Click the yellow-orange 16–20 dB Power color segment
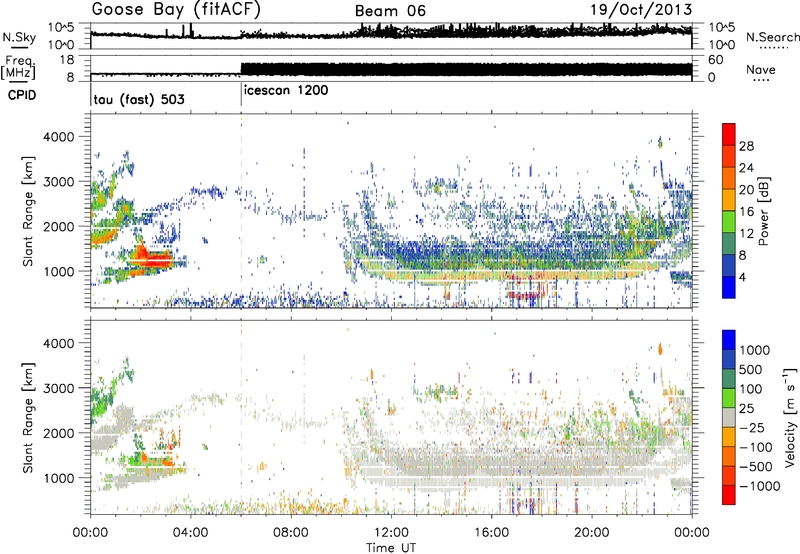 point(729,199)
